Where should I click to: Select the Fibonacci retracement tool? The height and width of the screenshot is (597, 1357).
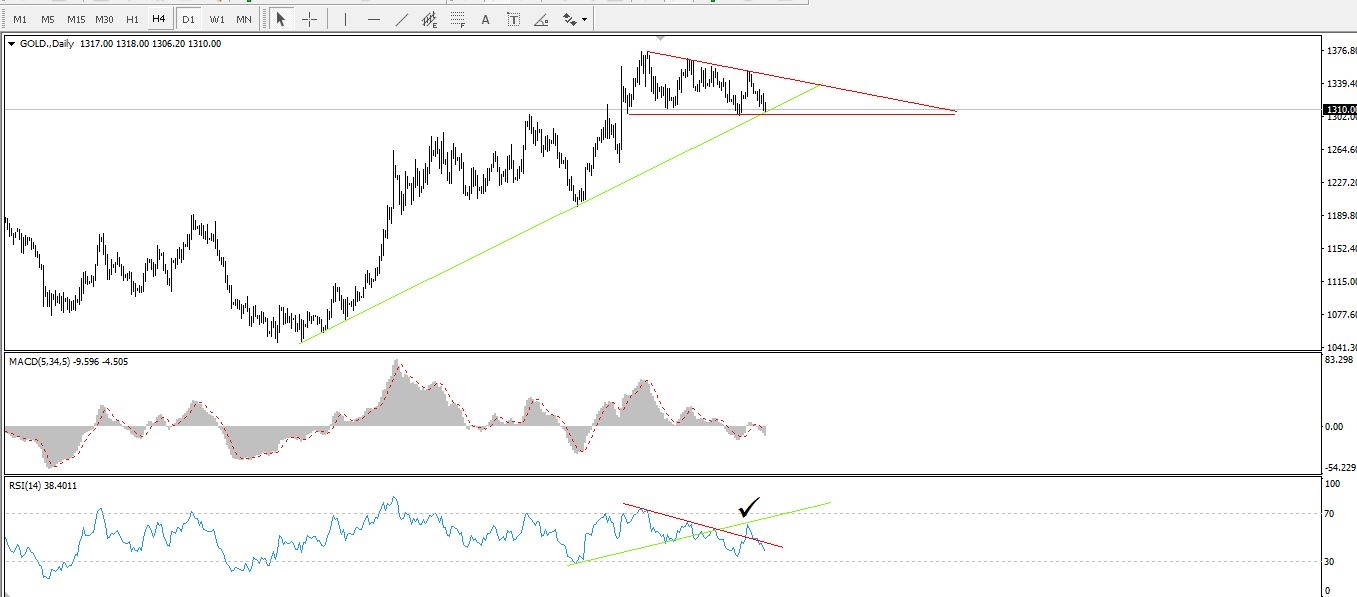click(x=457, y=19)
